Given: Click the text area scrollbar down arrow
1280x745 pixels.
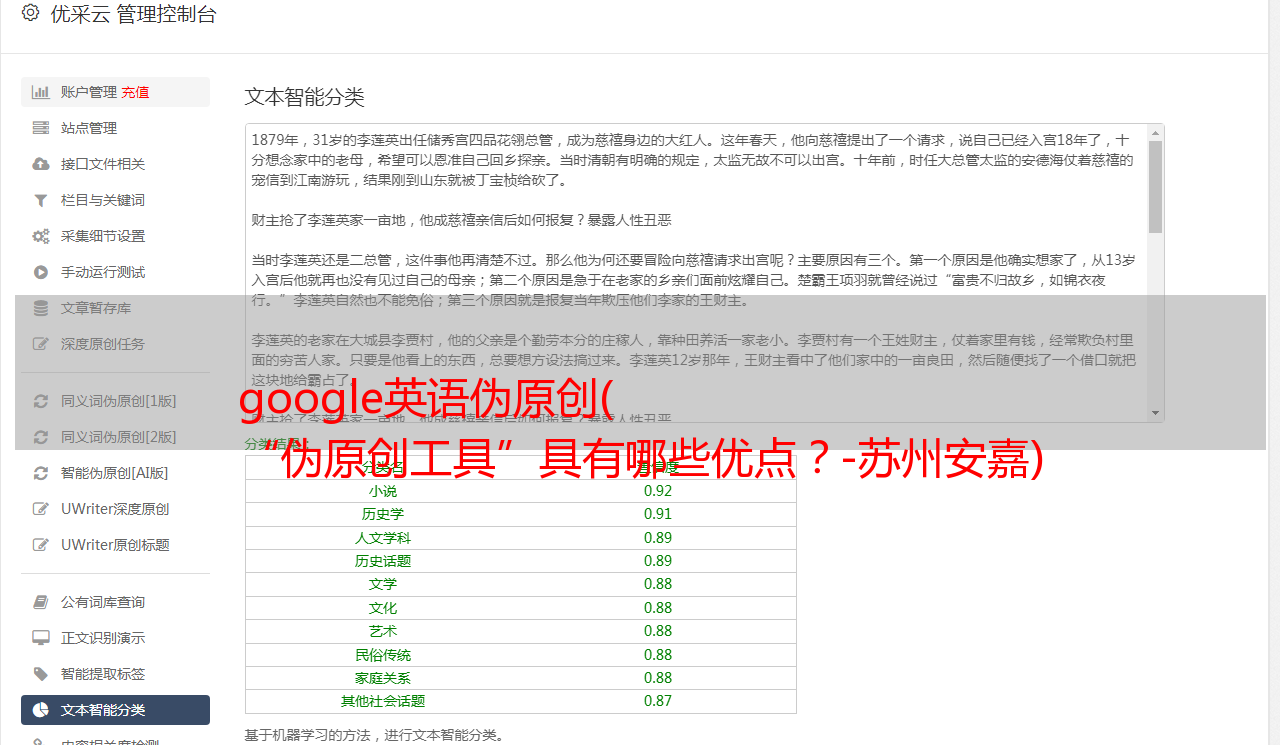Looking at the screenshot, I should (1155, 412).
